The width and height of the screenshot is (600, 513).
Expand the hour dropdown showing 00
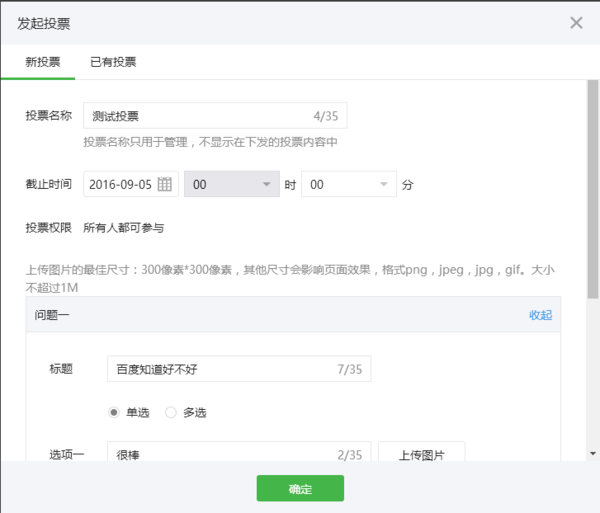click(x=232, y=184)
